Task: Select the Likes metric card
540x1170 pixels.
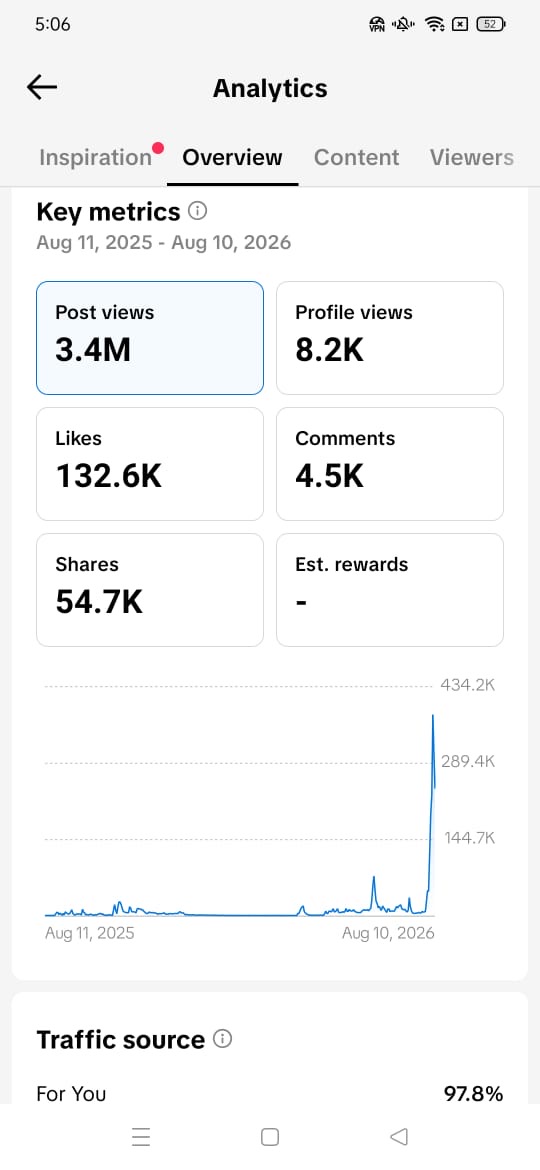Action: click(x=150, y=463)
